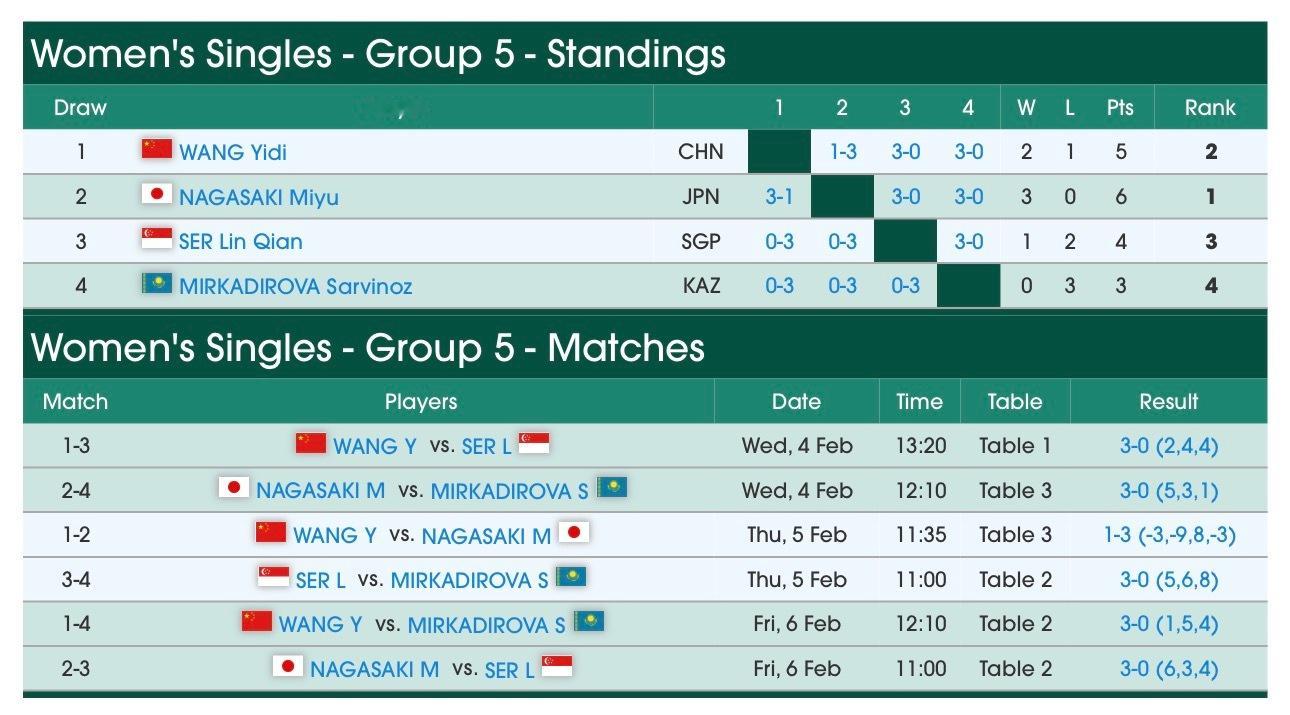Image resolution: width=1290 pixels, height=715 pixels.
Task: Click the China flag beside WANG Yidi
Action: pyautogui.click(x=157, y=150)
